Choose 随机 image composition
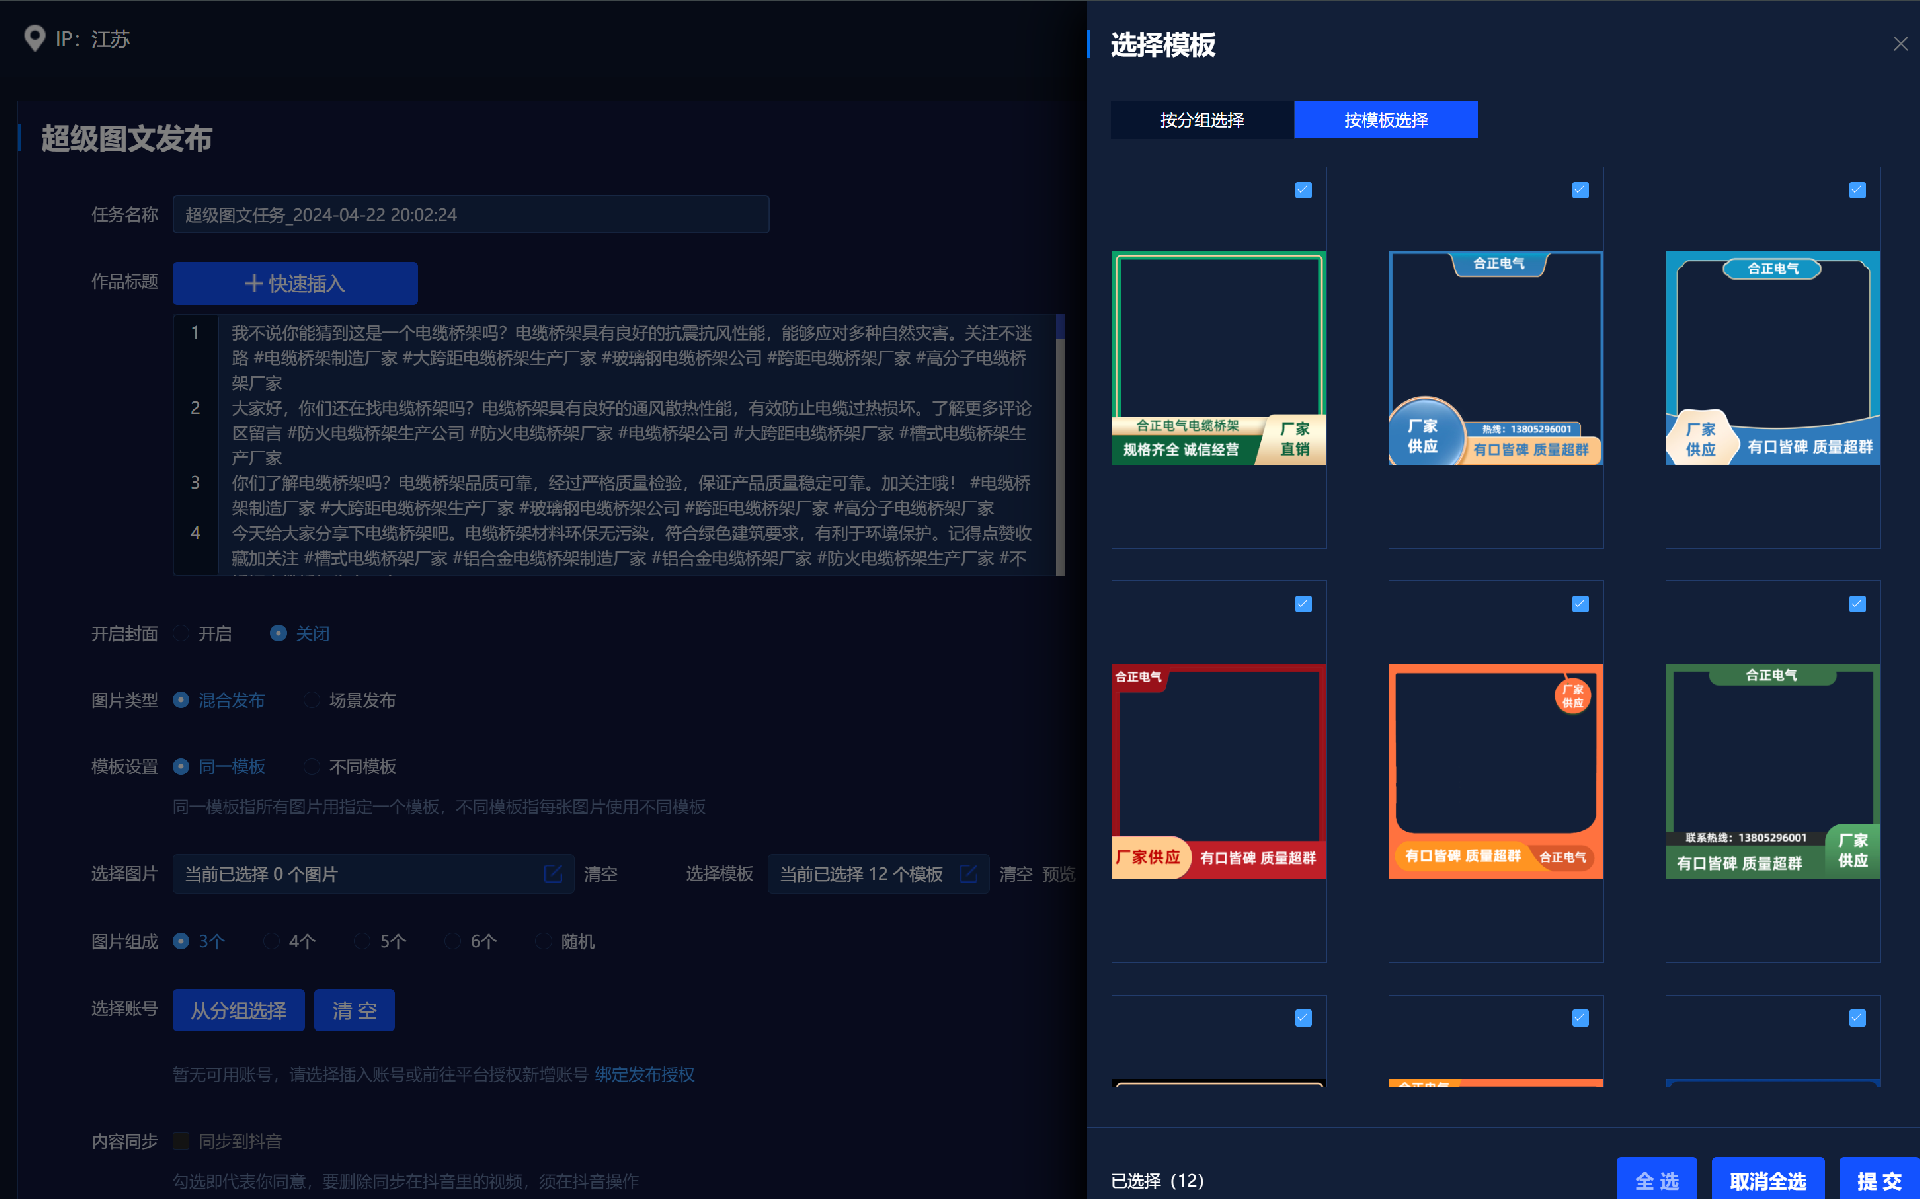 click(543, 941)
